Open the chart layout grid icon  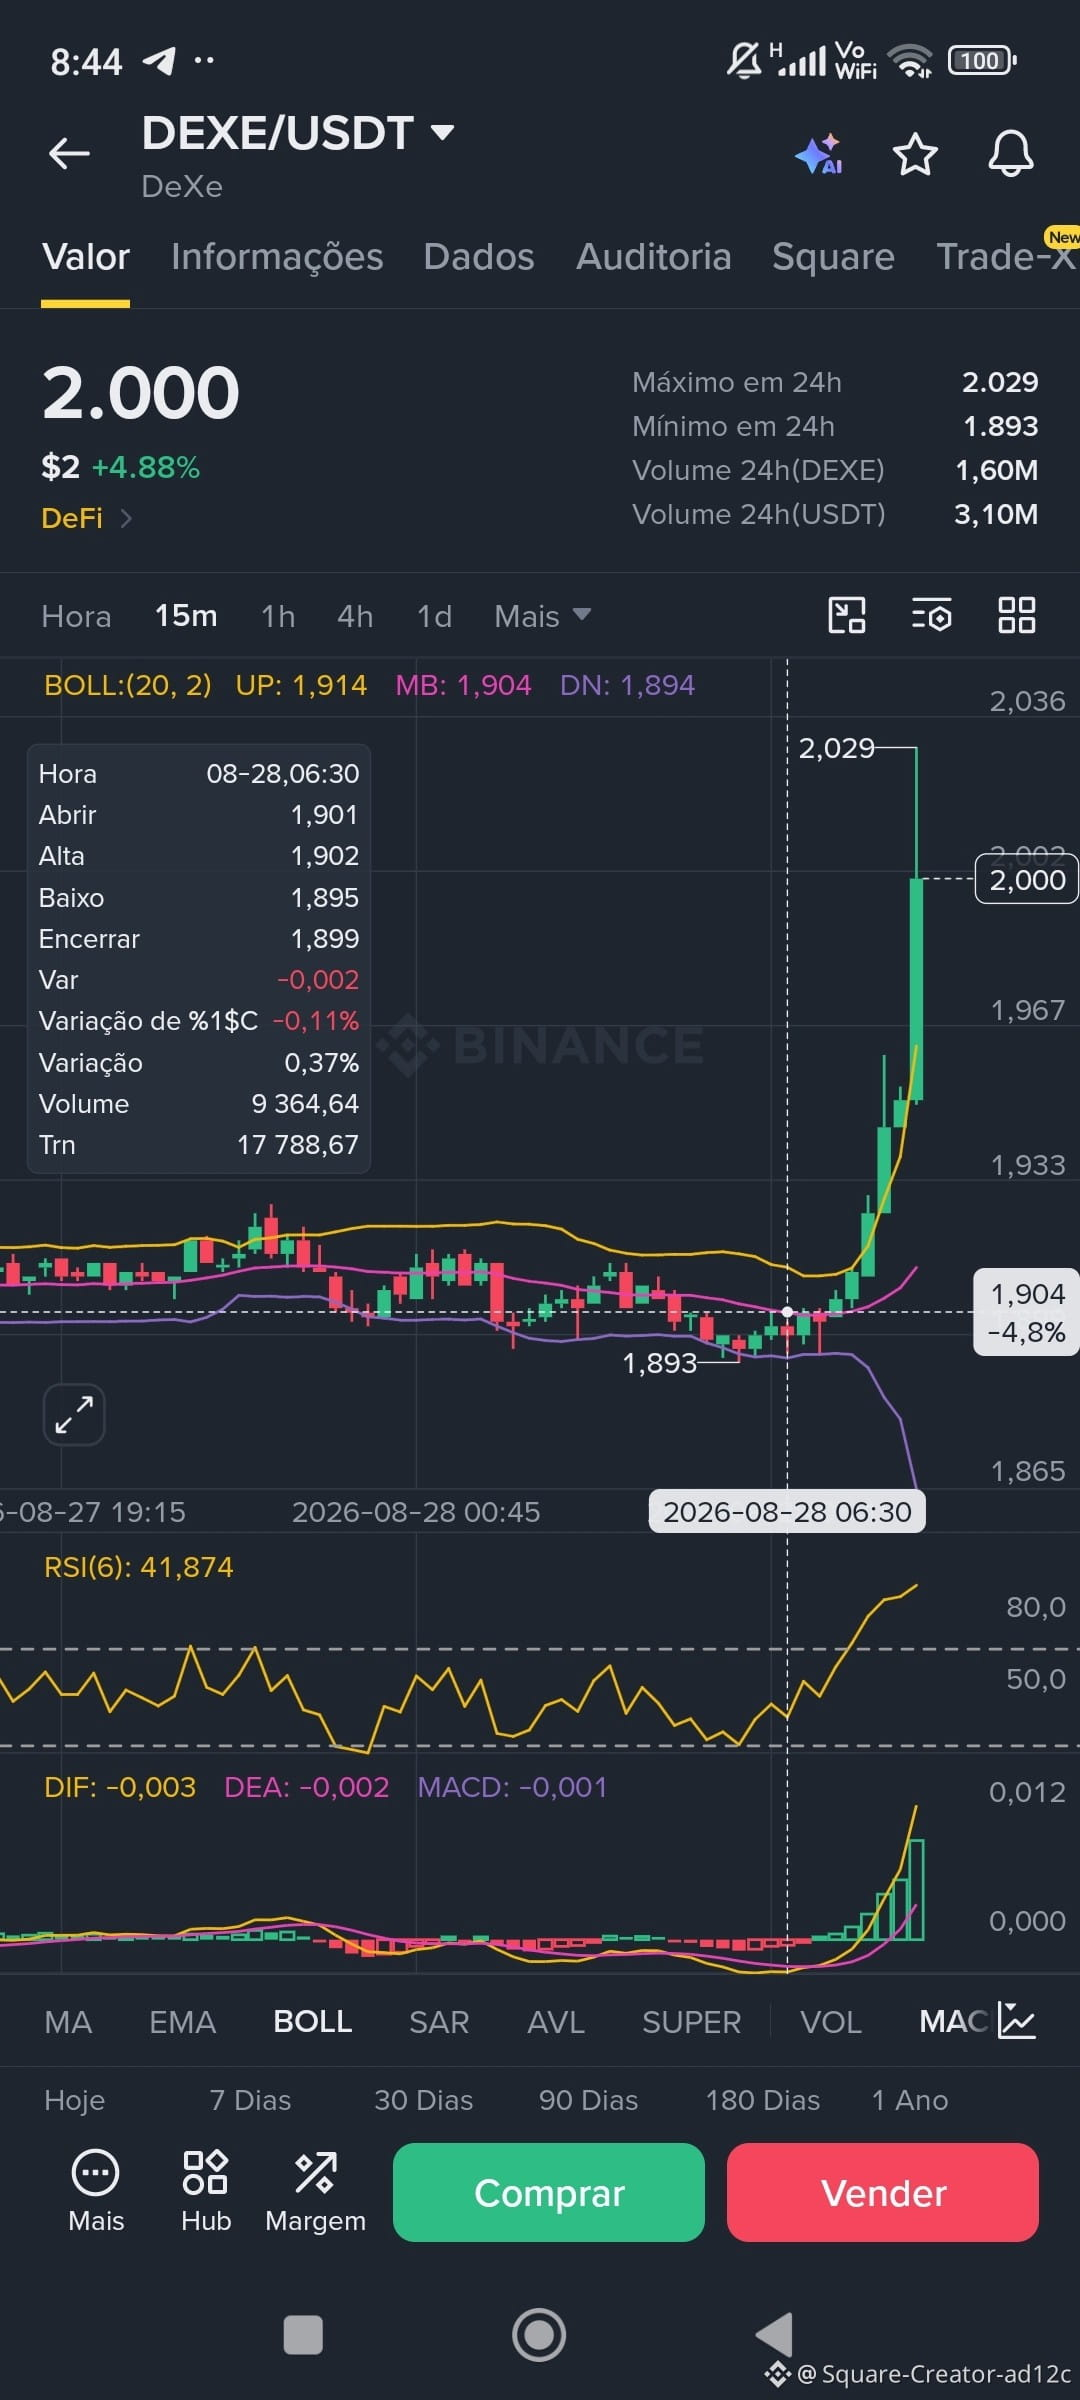pos(1017,615)
